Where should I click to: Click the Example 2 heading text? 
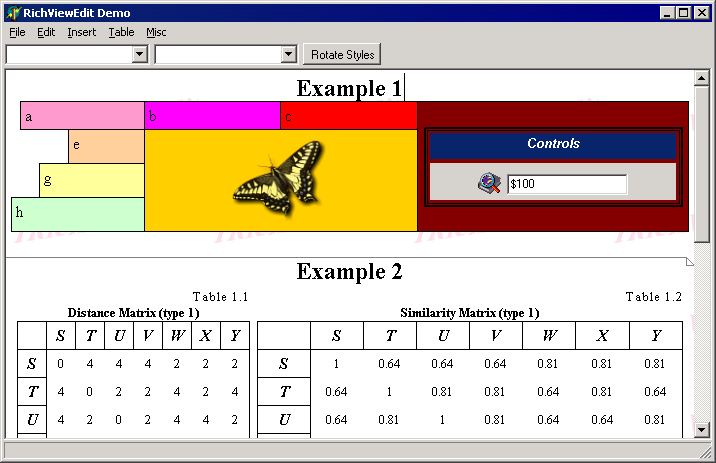tap(349, 272)
